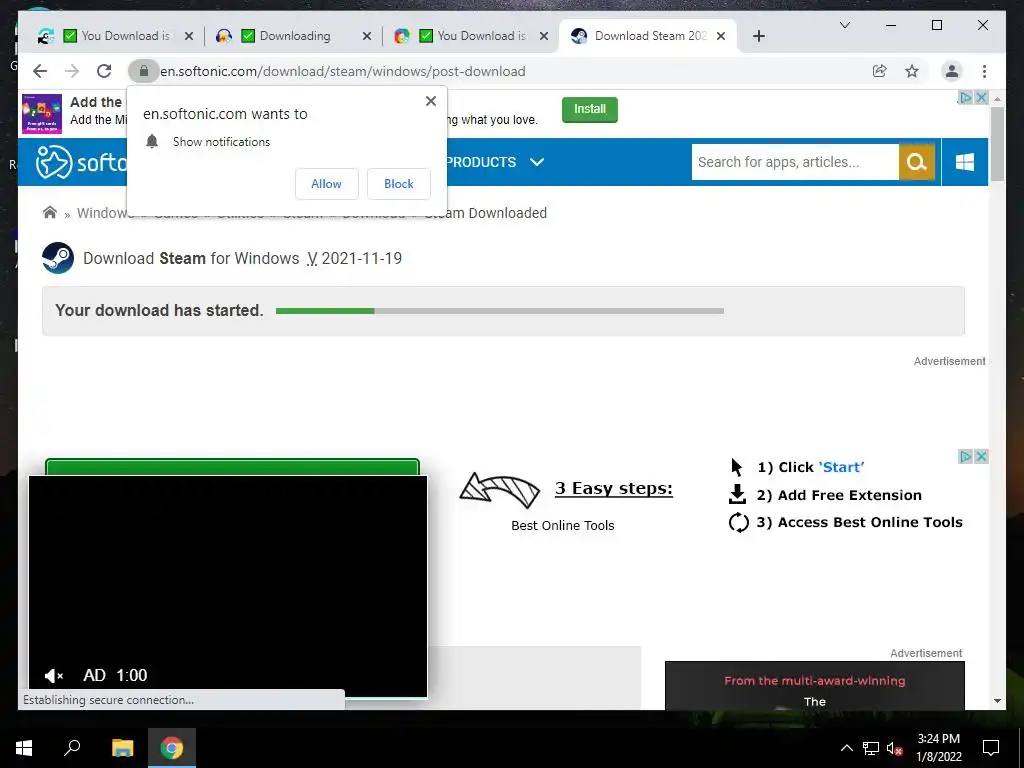Click the green Install ad button
The image size is (1024, 768).
coord(590,110)
